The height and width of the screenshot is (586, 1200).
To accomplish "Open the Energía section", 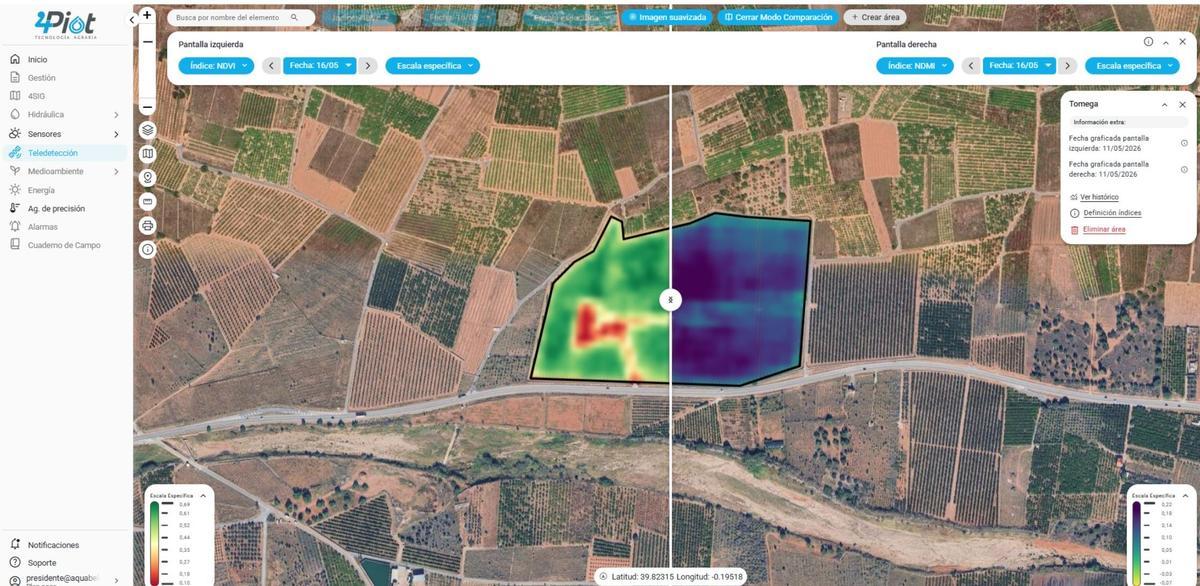I will (x=41, y=190).
